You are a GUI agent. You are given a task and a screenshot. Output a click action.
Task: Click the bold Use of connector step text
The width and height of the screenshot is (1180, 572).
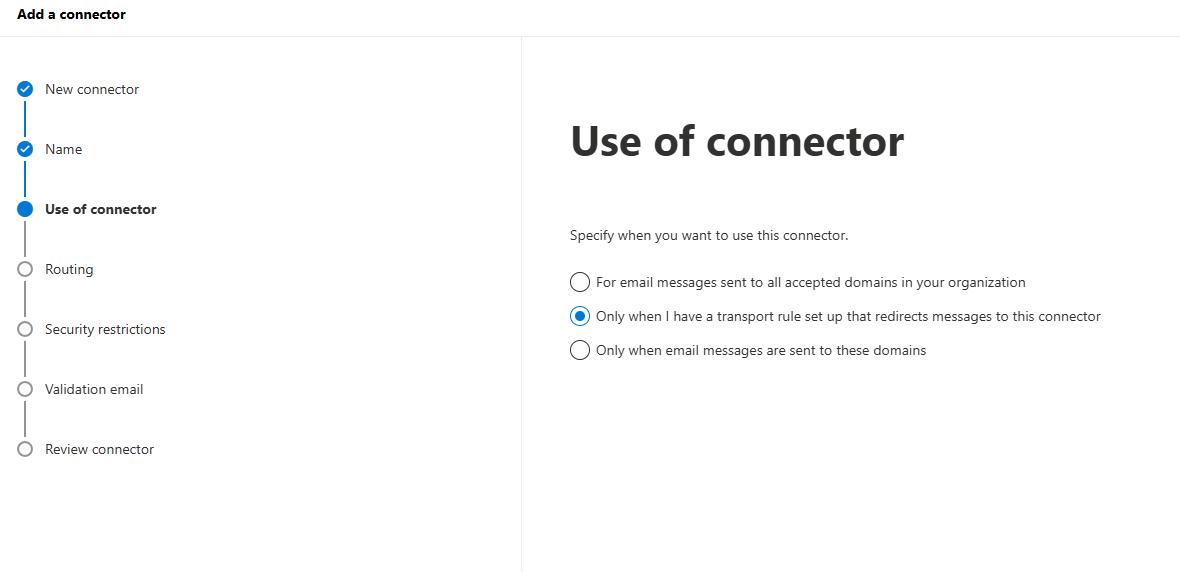tap(101, 209)
